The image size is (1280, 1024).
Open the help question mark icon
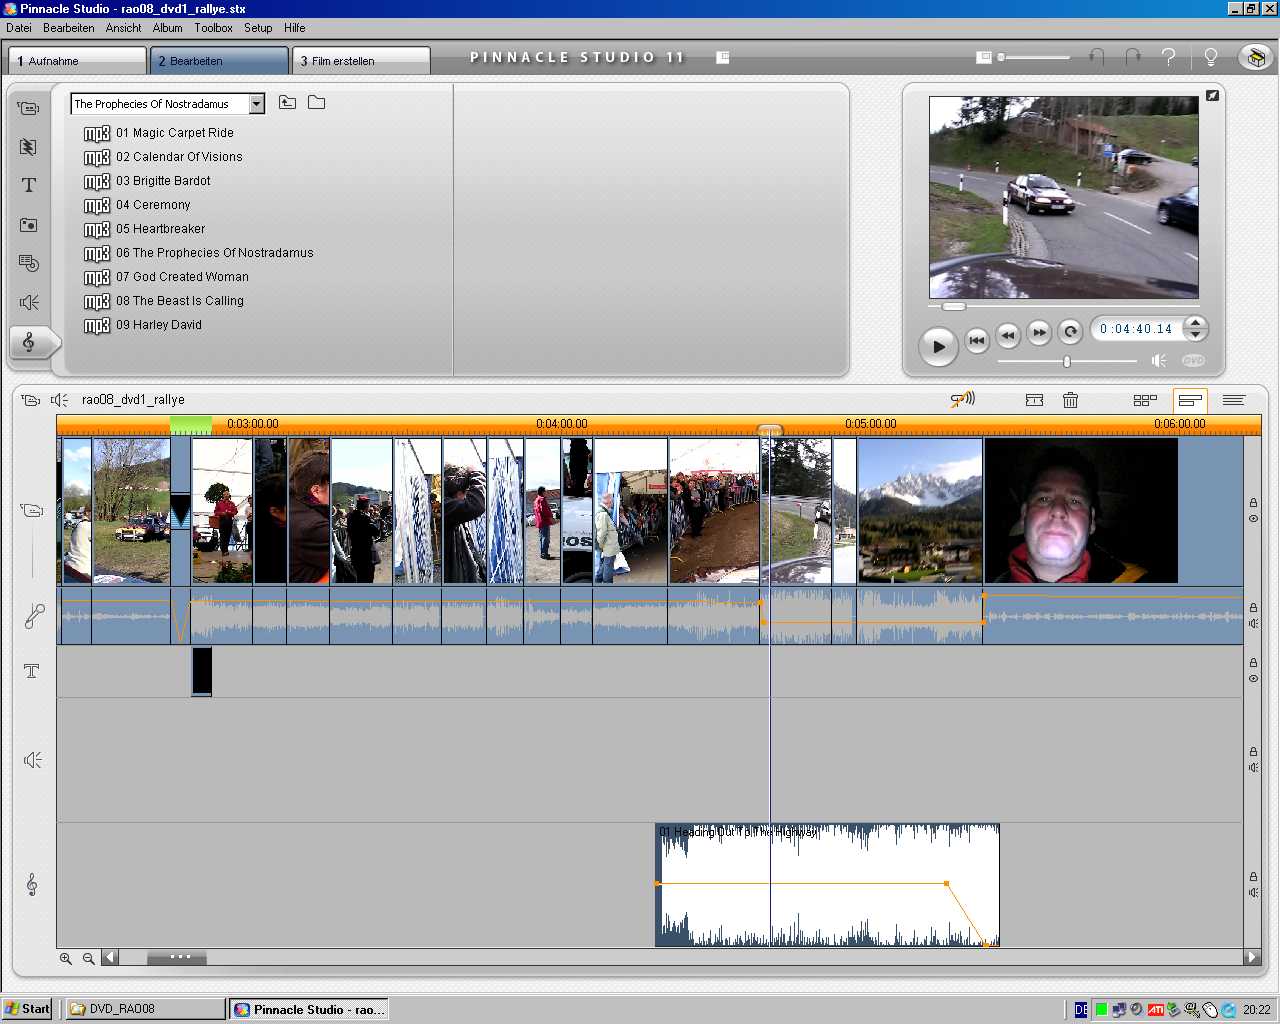pos(1168,58)
